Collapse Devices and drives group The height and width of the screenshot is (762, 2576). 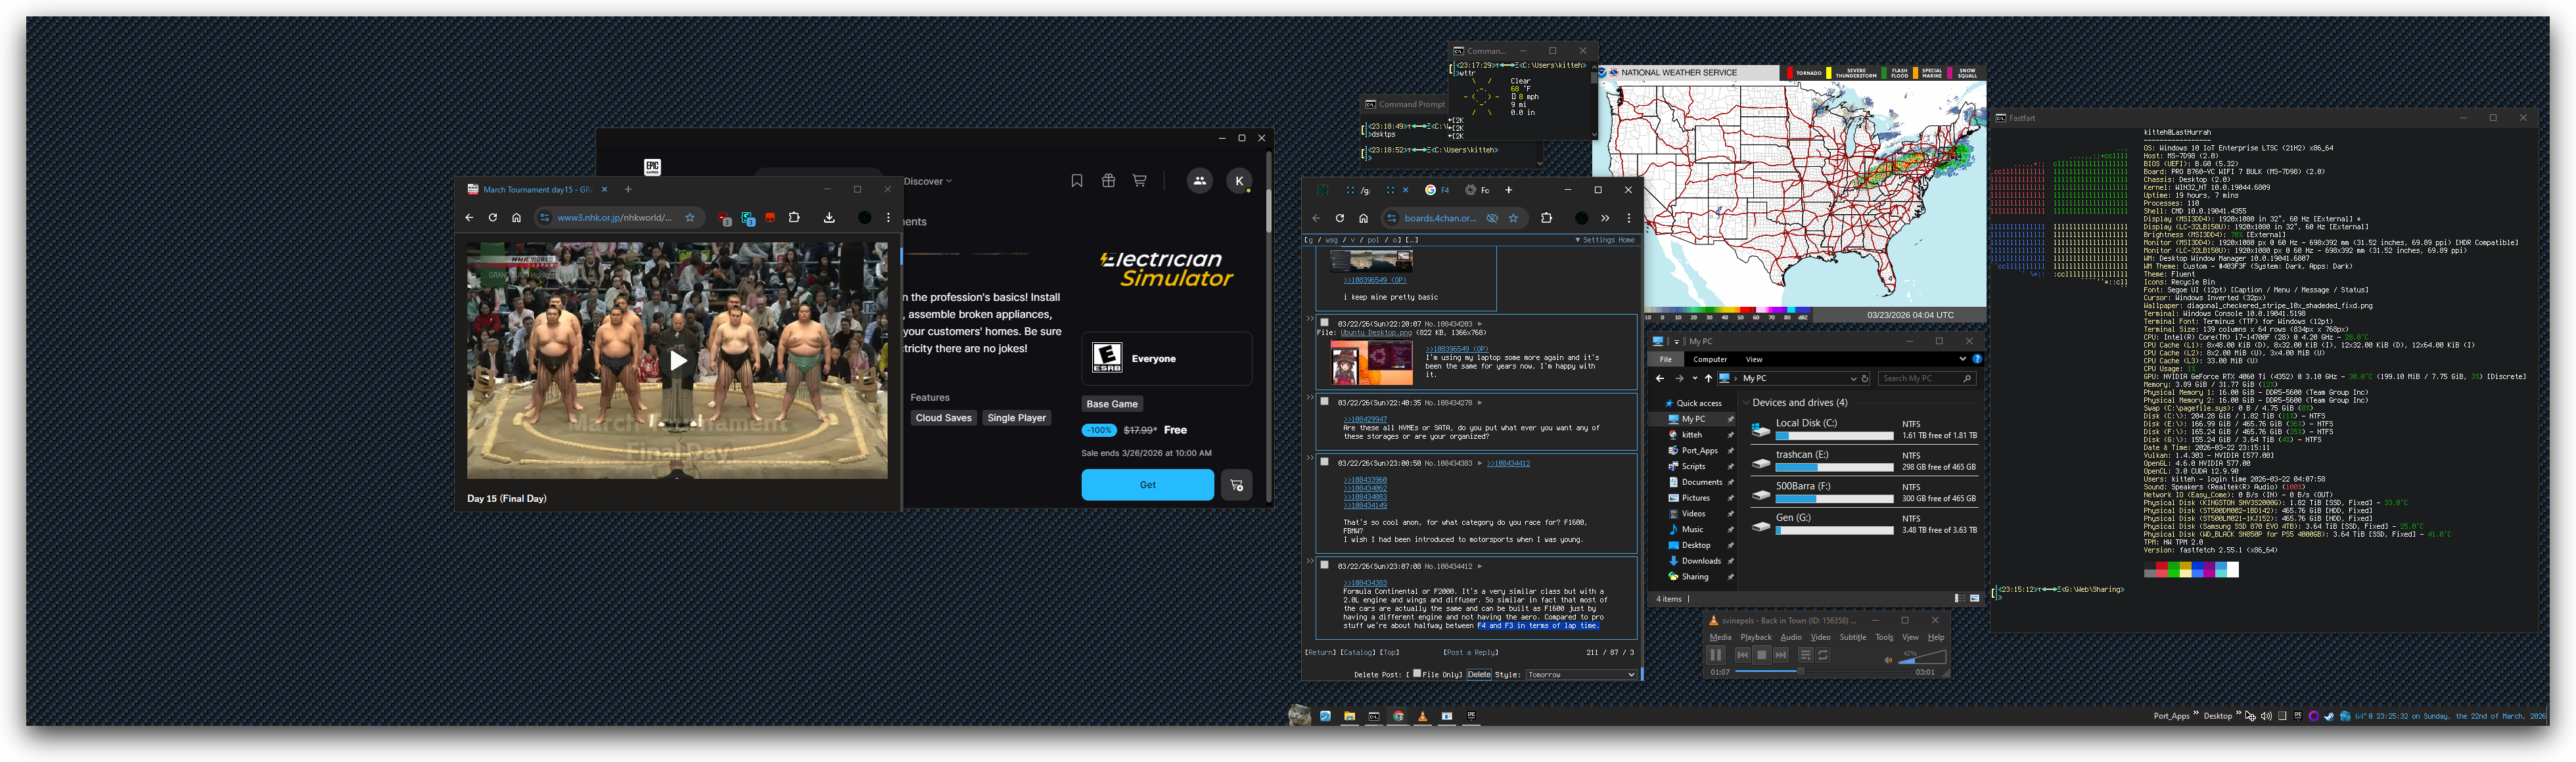(1747, 403)
